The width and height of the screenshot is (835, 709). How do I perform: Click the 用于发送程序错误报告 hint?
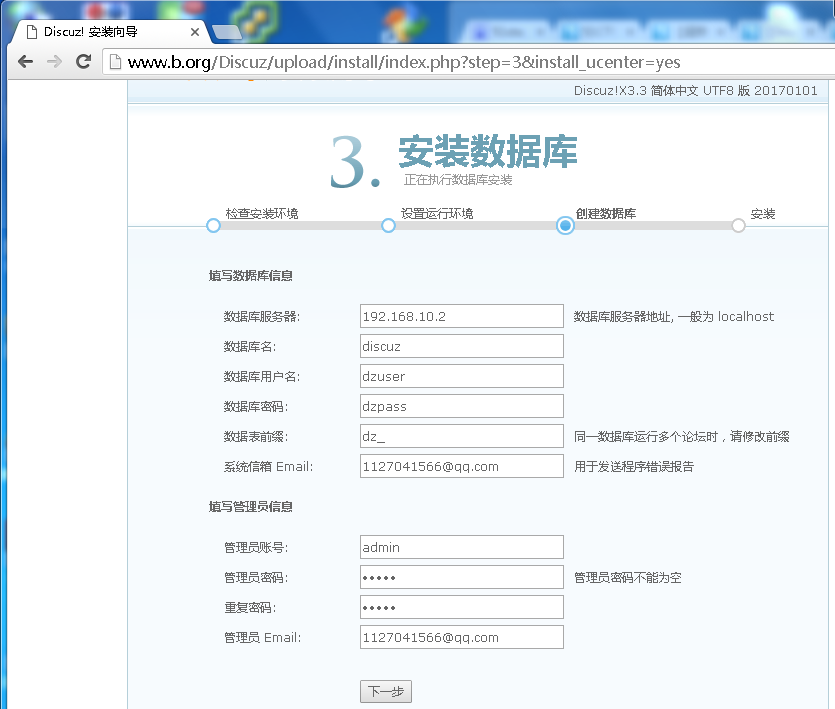[x=634, y=467]
